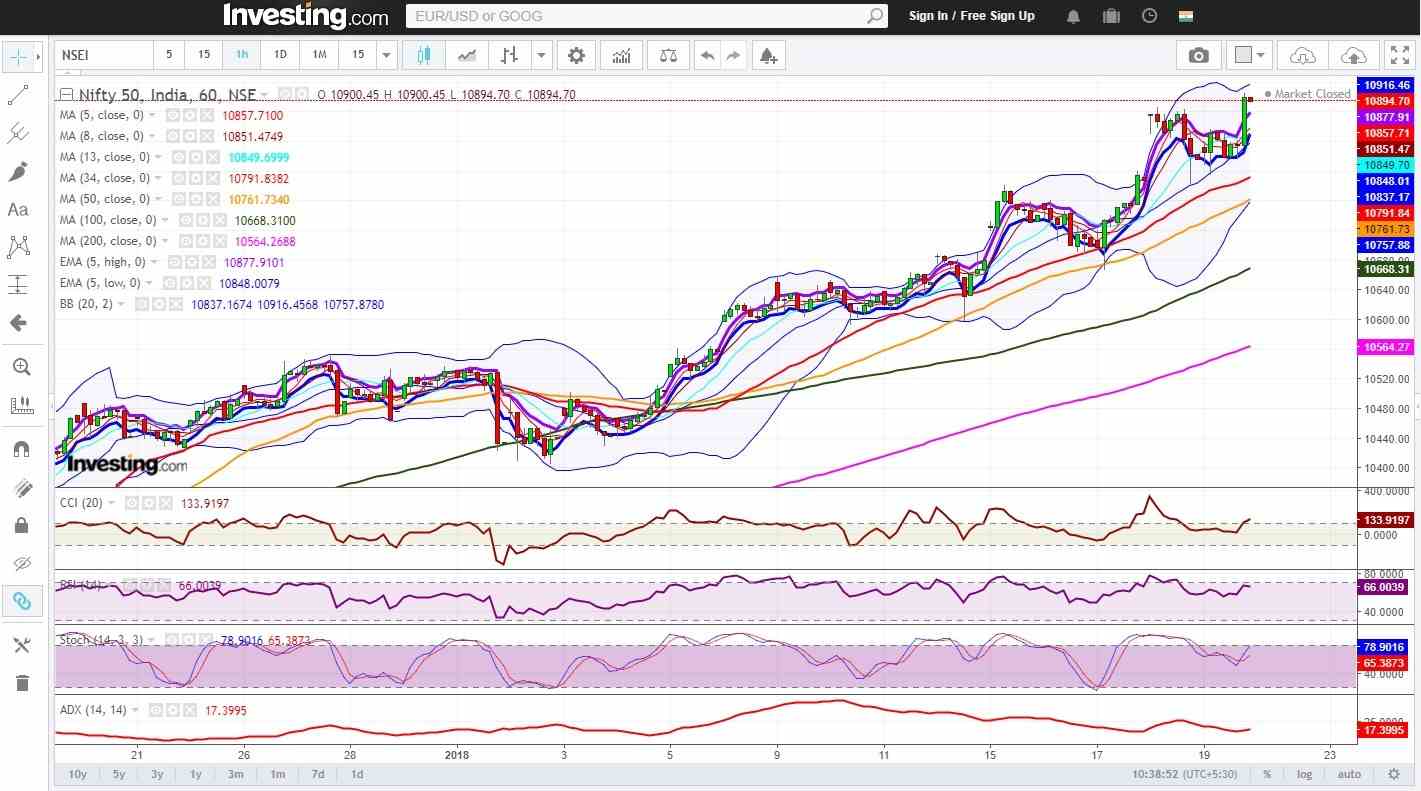
Task: Click the compare symbols scales icon
Action: click(x=666, y=56)
